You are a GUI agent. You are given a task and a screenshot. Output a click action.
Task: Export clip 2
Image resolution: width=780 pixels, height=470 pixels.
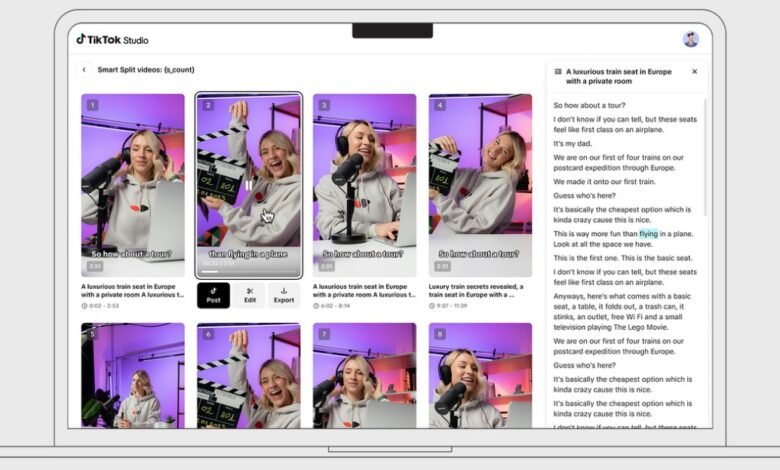pos(284,295)
